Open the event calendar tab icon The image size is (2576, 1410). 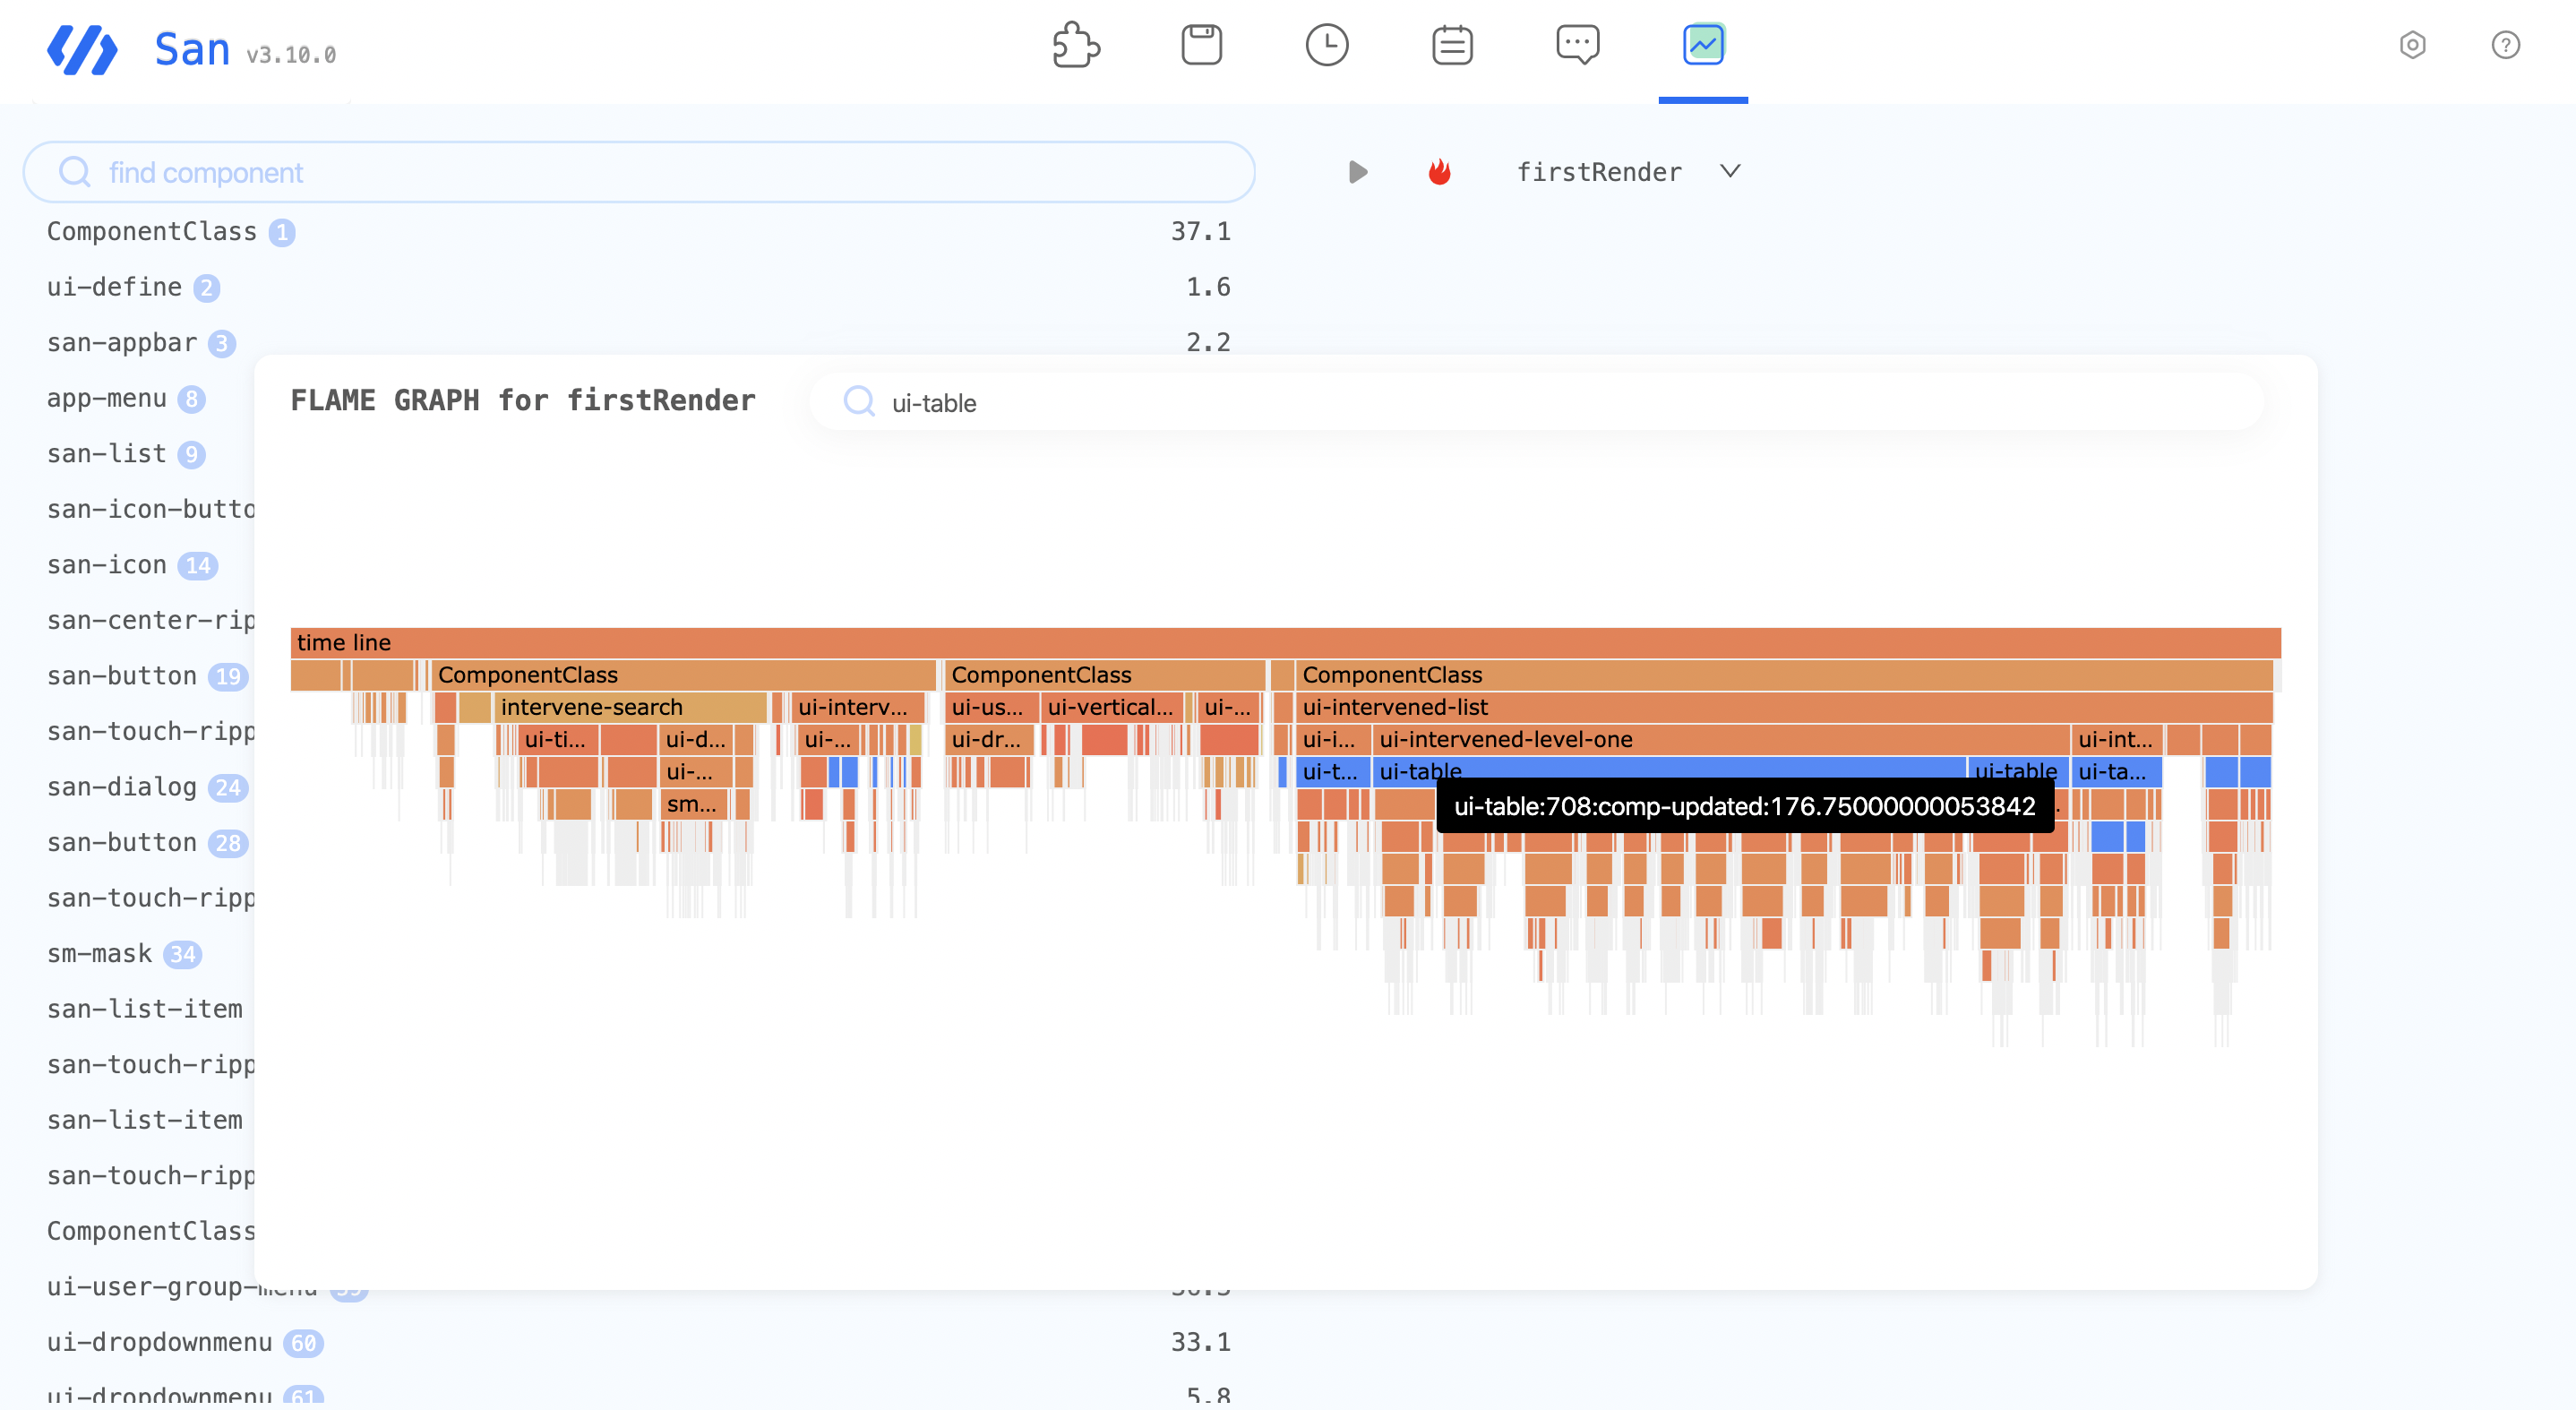(1452, 46)
